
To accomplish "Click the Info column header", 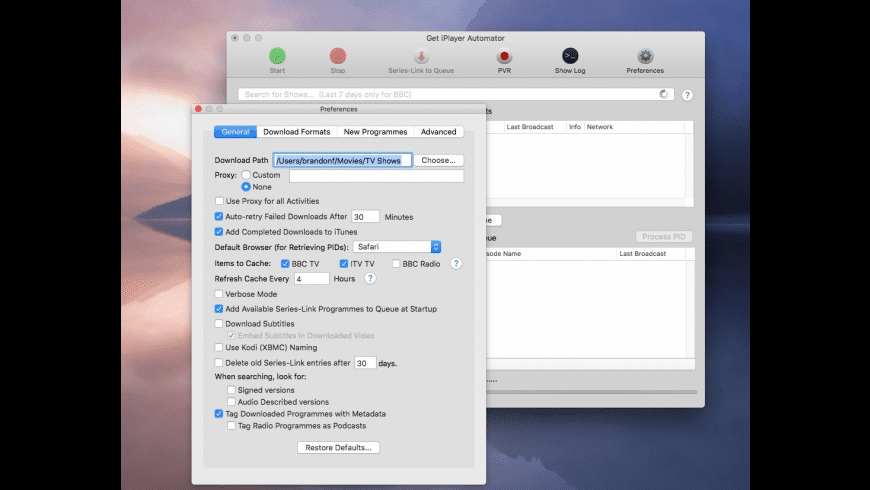I will point(575,127).
